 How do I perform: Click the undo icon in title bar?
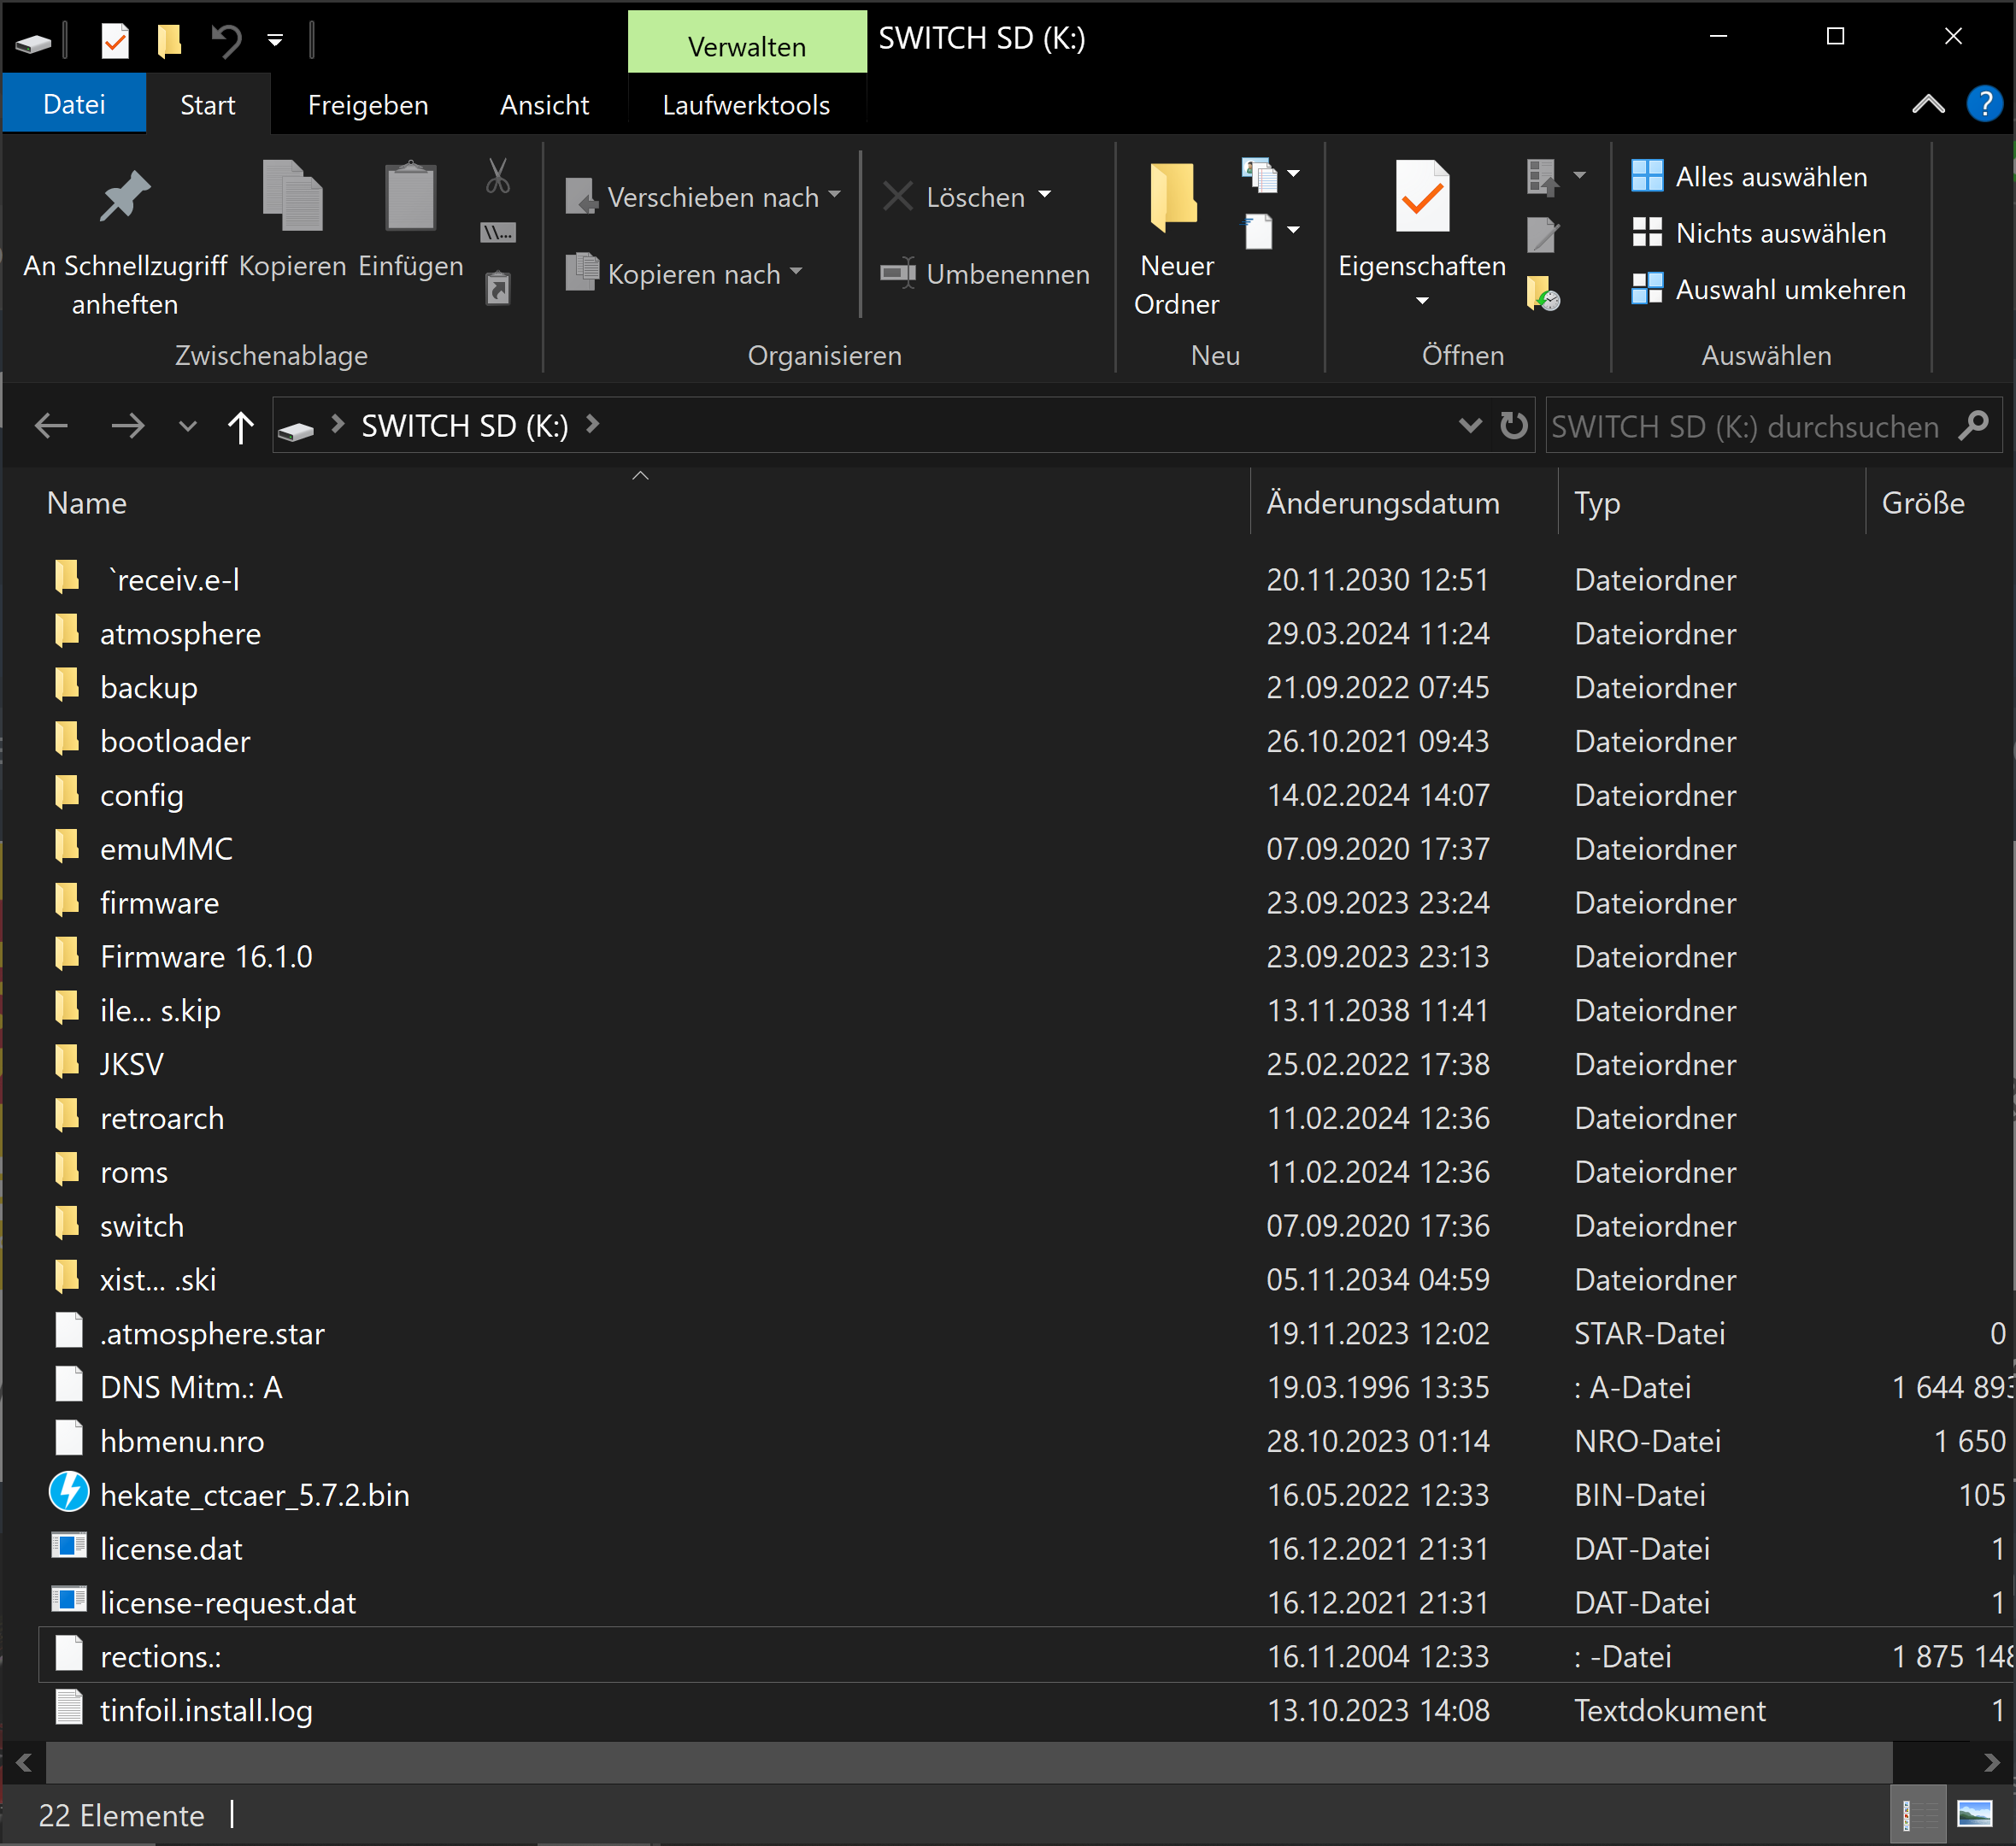click(226, 40)
